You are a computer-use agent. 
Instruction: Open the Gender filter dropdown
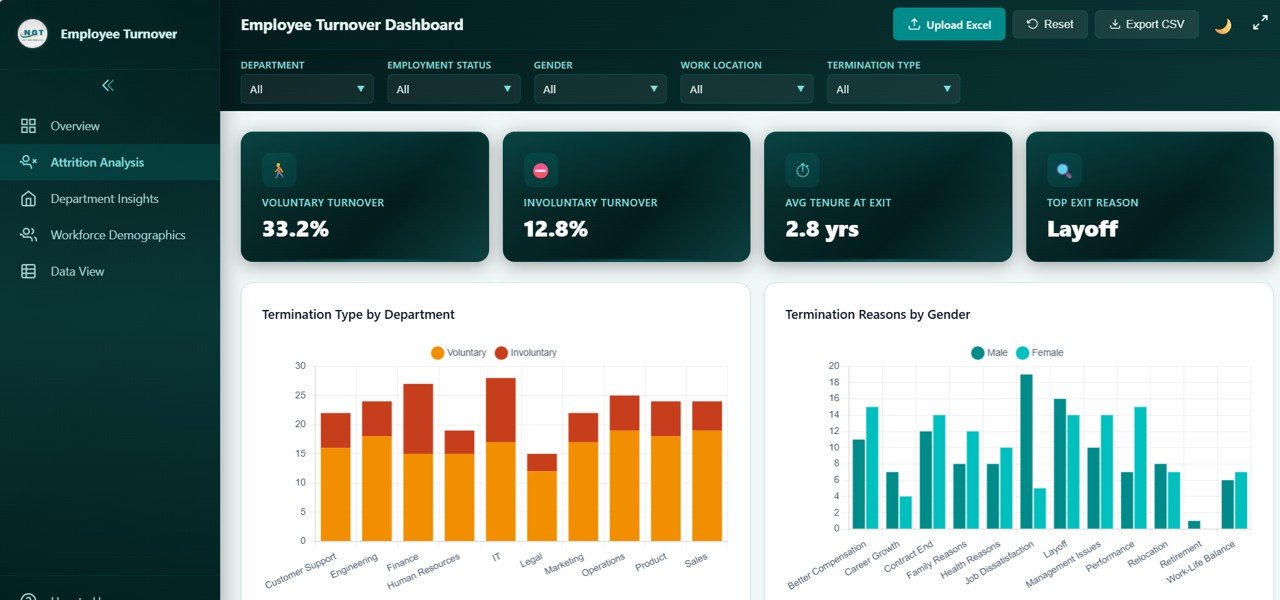coord(600,88)
